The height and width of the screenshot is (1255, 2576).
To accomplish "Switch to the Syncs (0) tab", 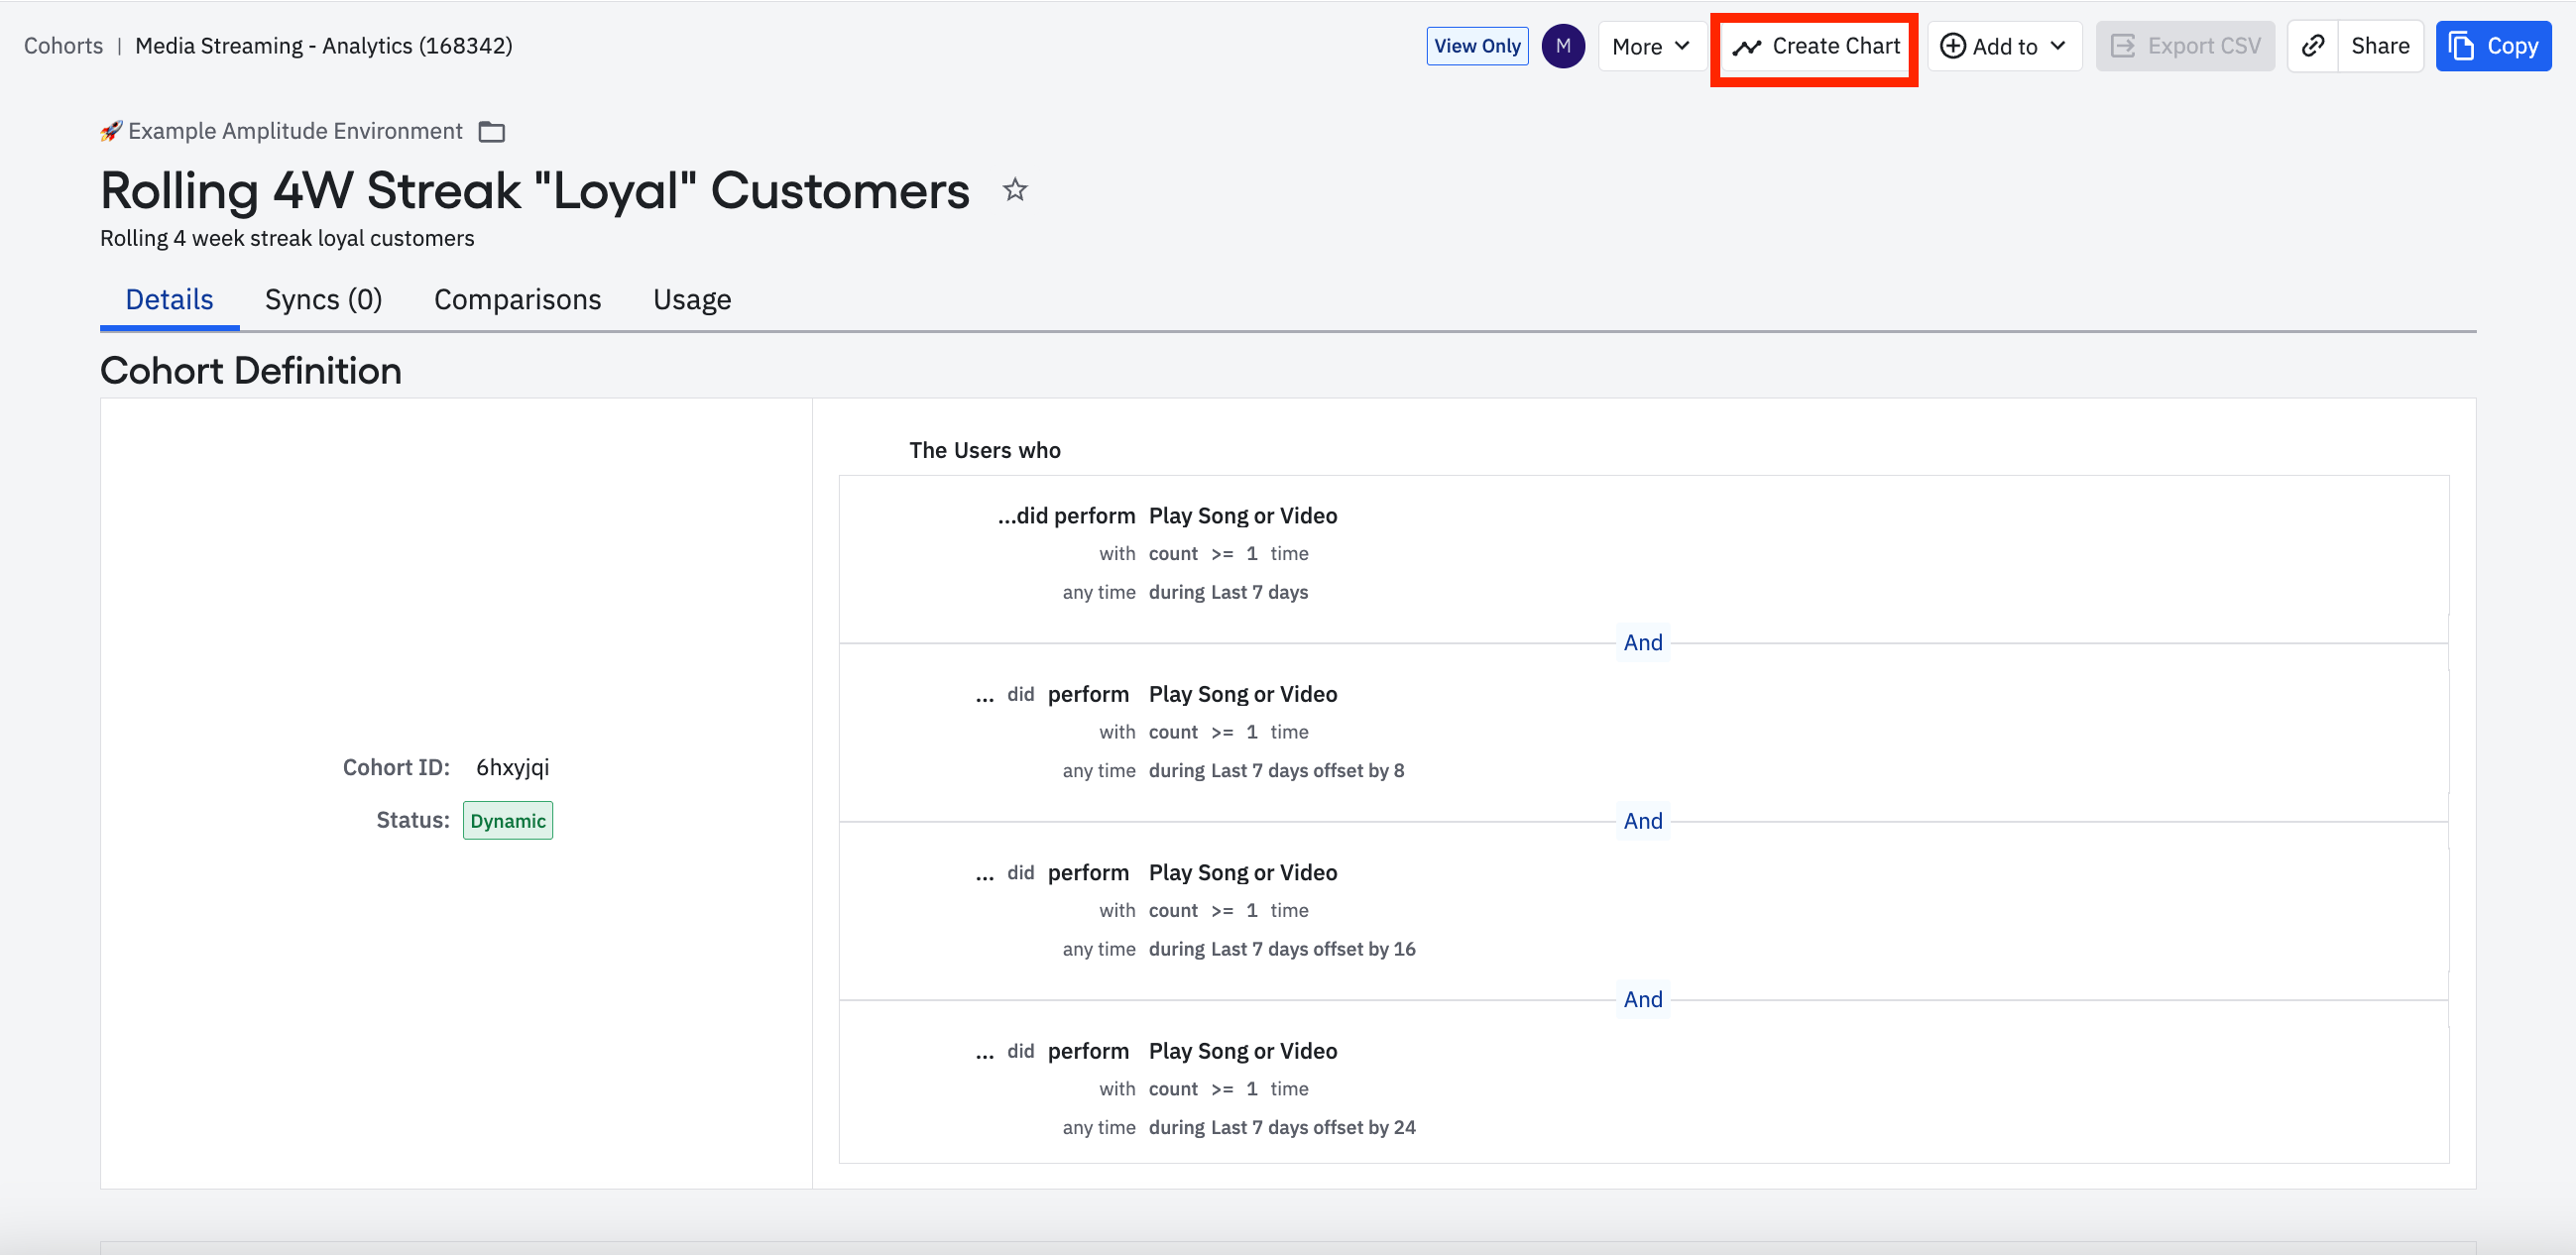I will (323, 299).
